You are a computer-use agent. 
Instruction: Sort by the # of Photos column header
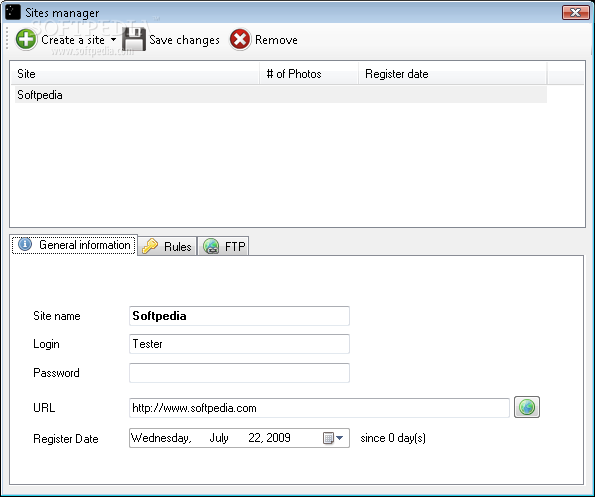(309, 74)
